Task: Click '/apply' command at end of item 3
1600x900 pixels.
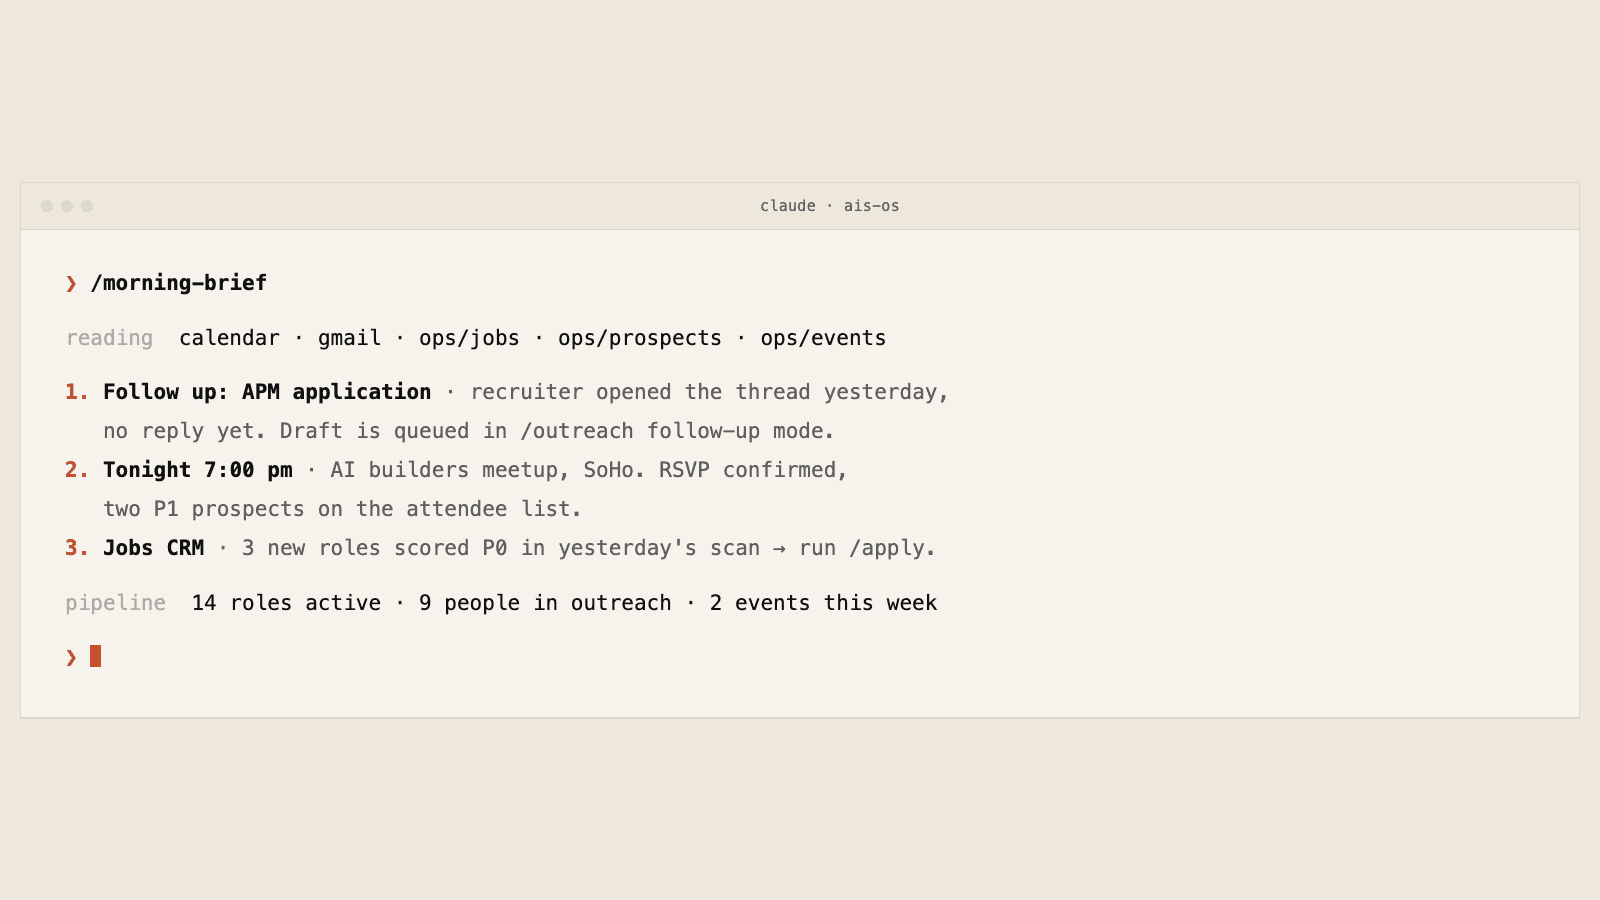Action: tap(887, 548)
